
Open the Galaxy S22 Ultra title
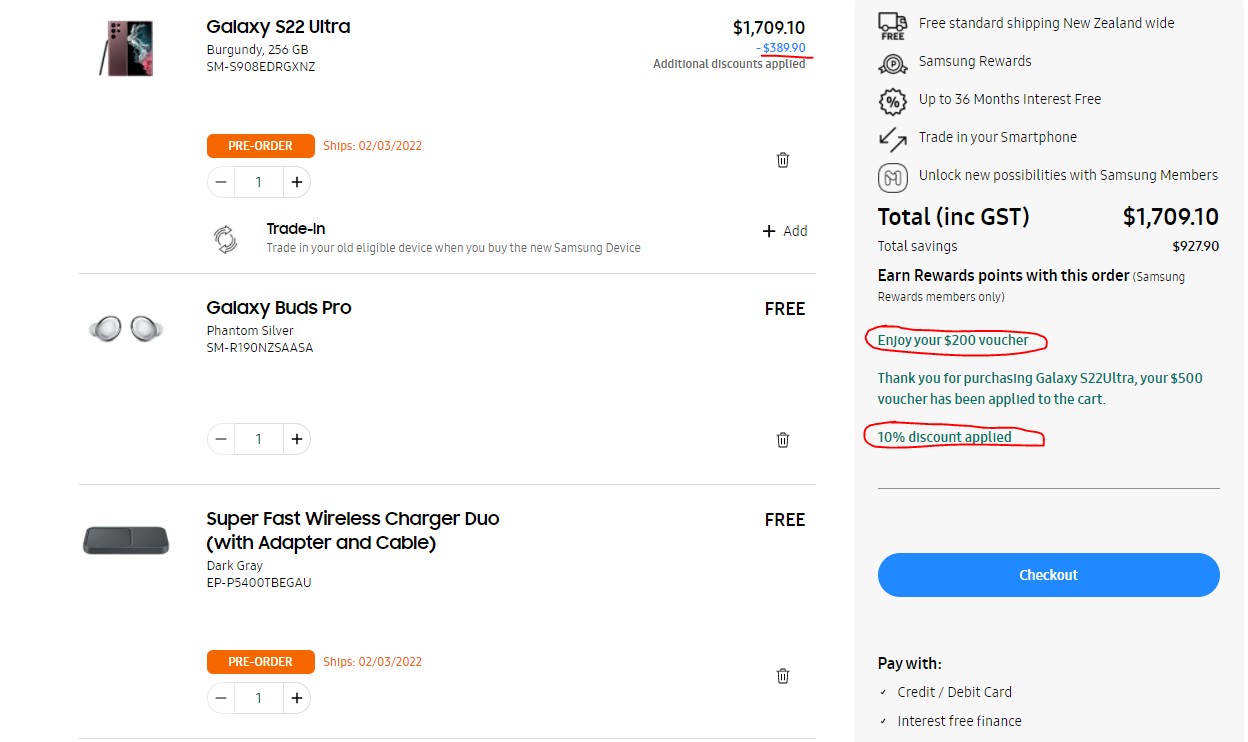click(x=278, y=27)
